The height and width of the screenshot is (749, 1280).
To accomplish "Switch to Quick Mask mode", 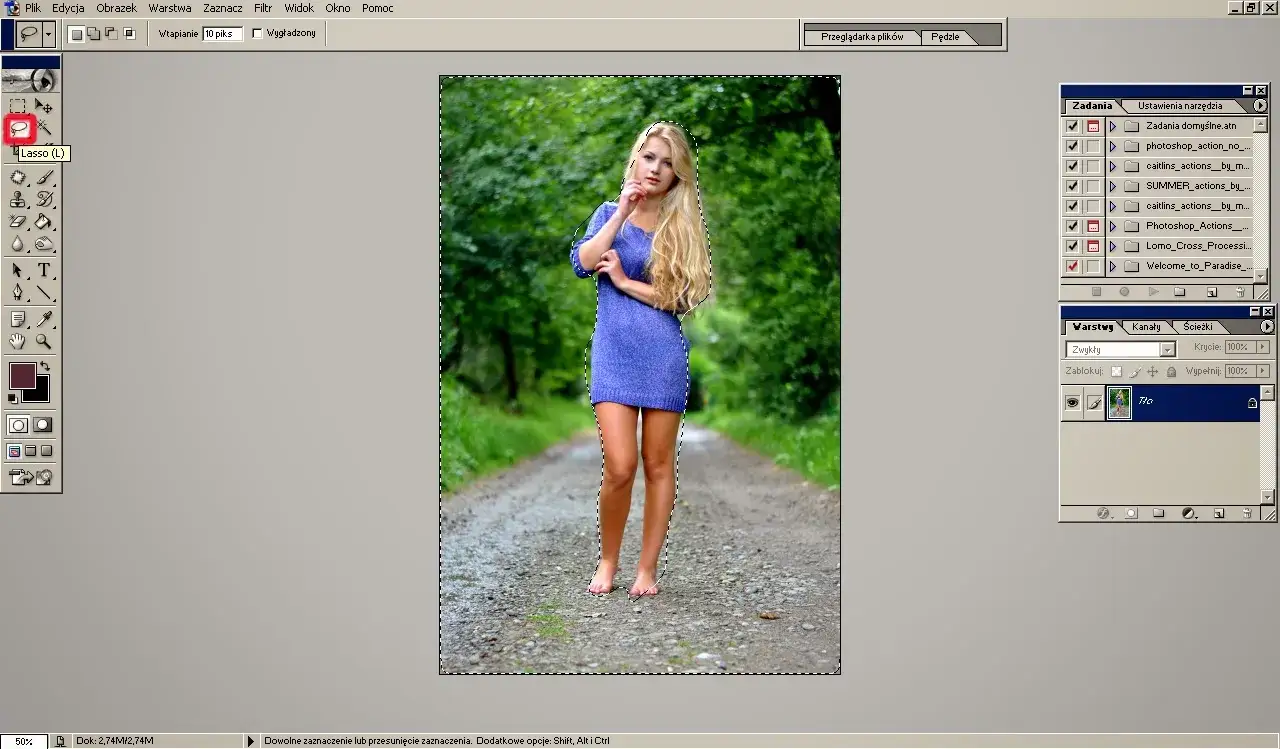I will click(42, 425).
